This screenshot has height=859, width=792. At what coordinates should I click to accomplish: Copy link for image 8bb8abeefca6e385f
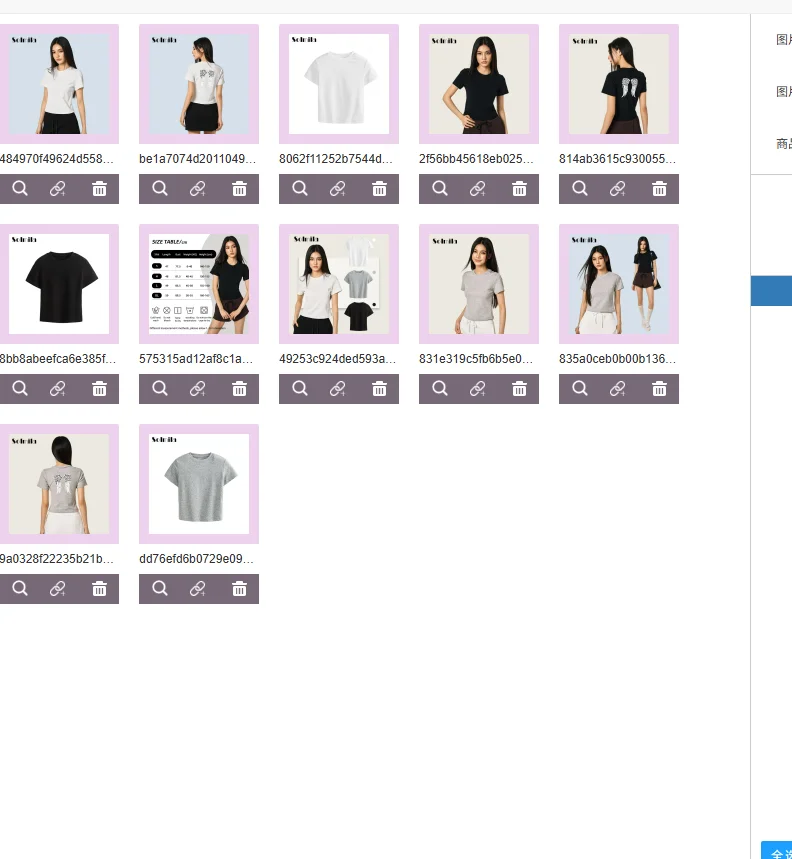click(58, 389)
